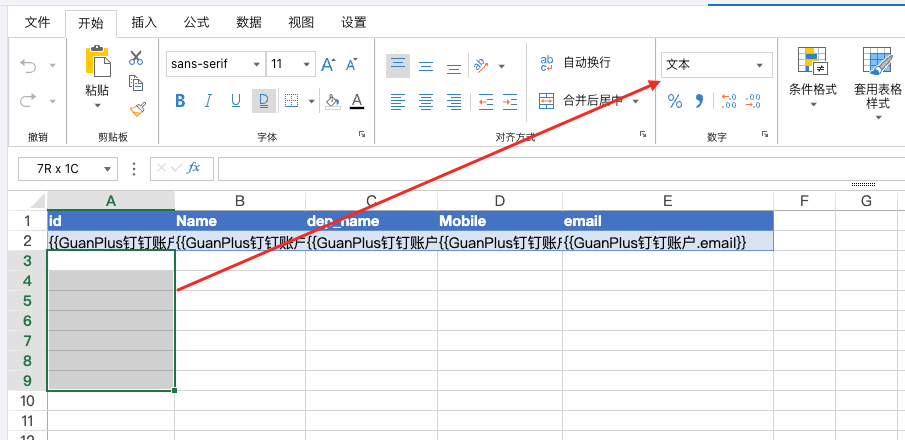
Task: Open the name box 7R x 1C dropdown
Action: click(x=107, y=169)
